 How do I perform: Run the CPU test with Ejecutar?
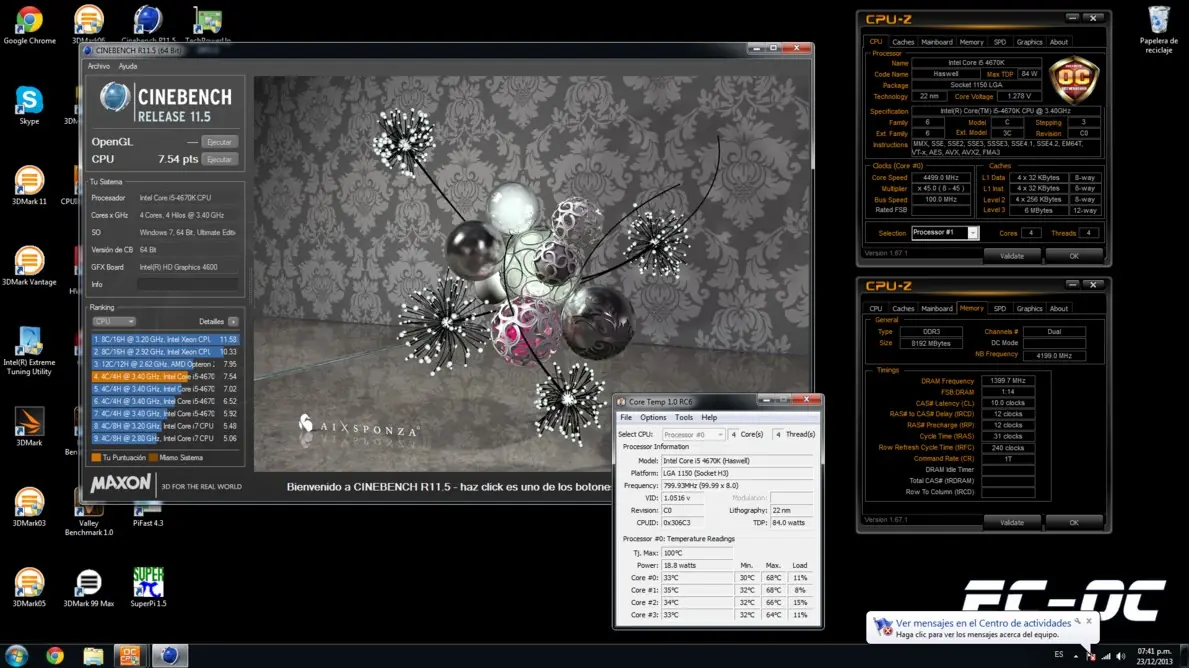219,159
